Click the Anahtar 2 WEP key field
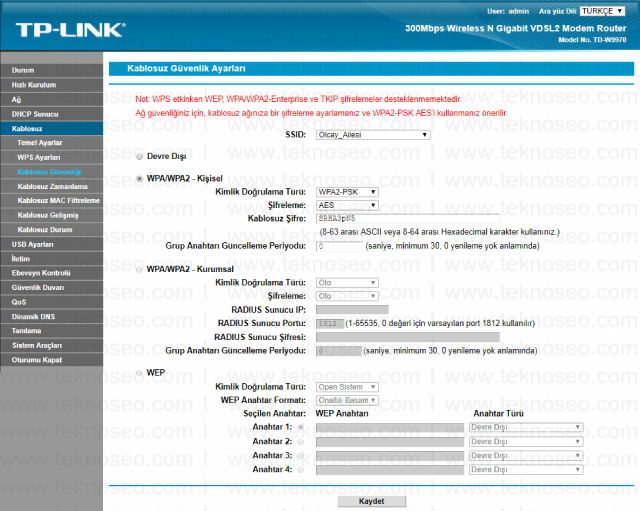 [x=390, y=442]
